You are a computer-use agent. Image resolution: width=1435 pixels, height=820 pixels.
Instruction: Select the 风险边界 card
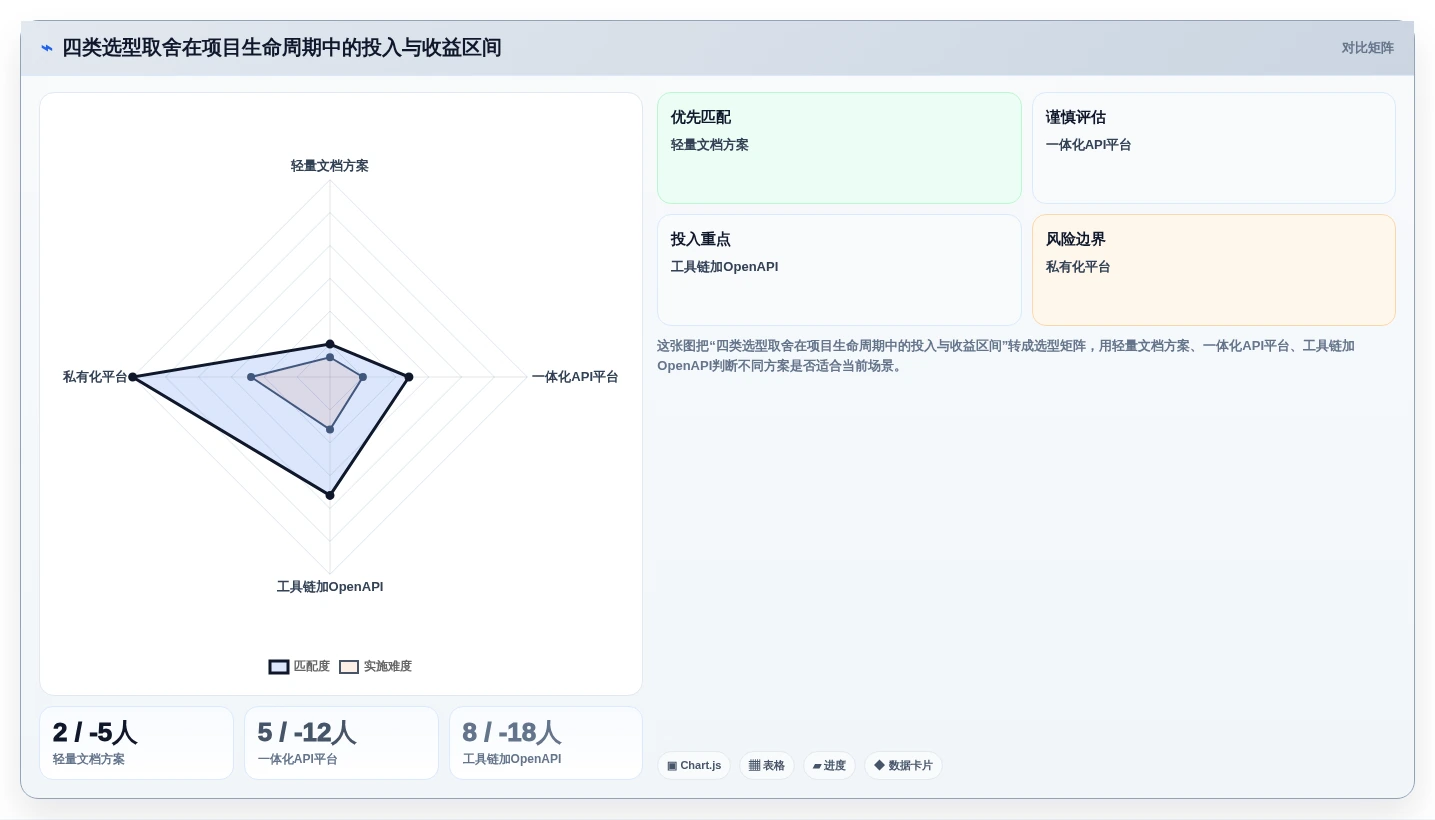point(1214,270)
